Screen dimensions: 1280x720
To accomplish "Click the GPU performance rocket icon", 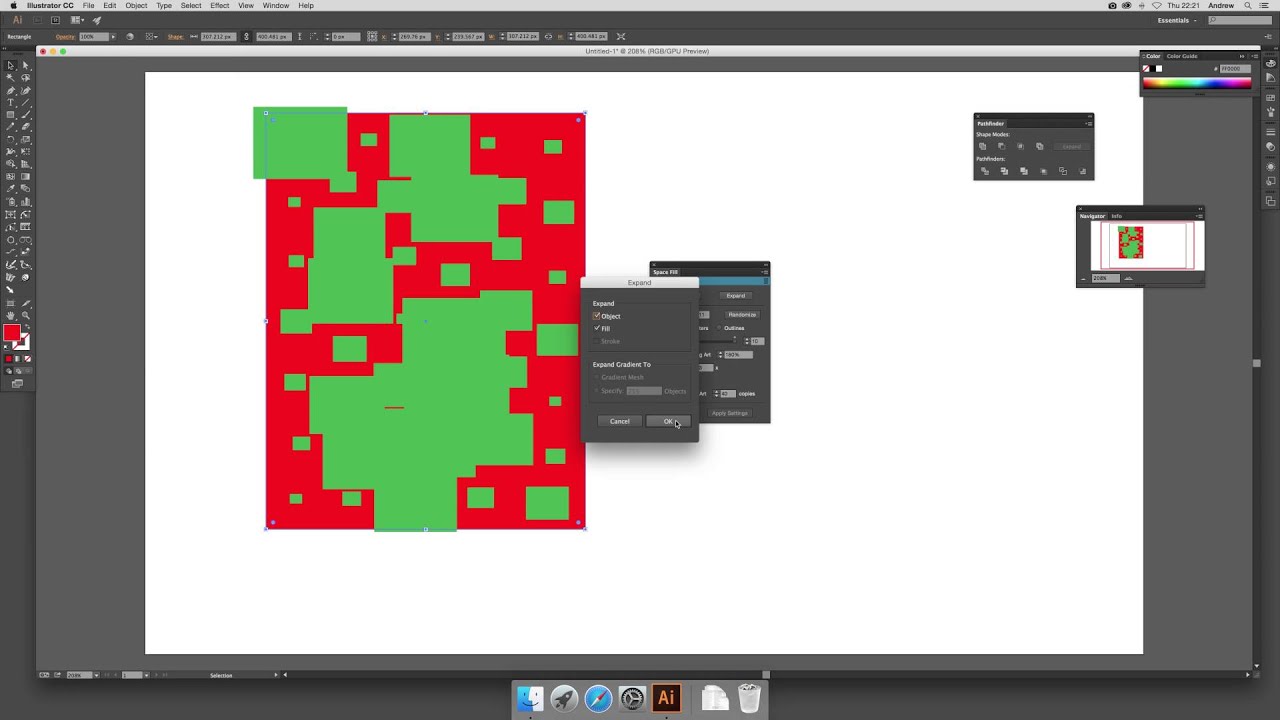I will 97,20.
